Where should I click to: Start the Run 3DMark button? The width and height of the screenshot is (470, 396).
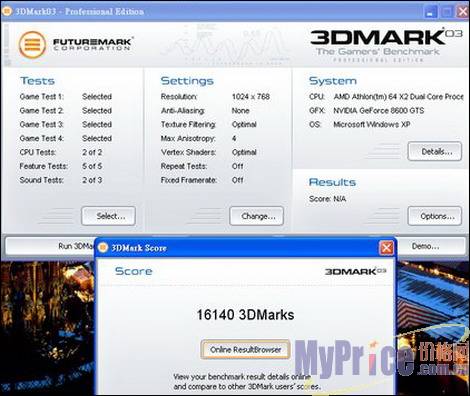pyautogui.click(x=50, y=246)
